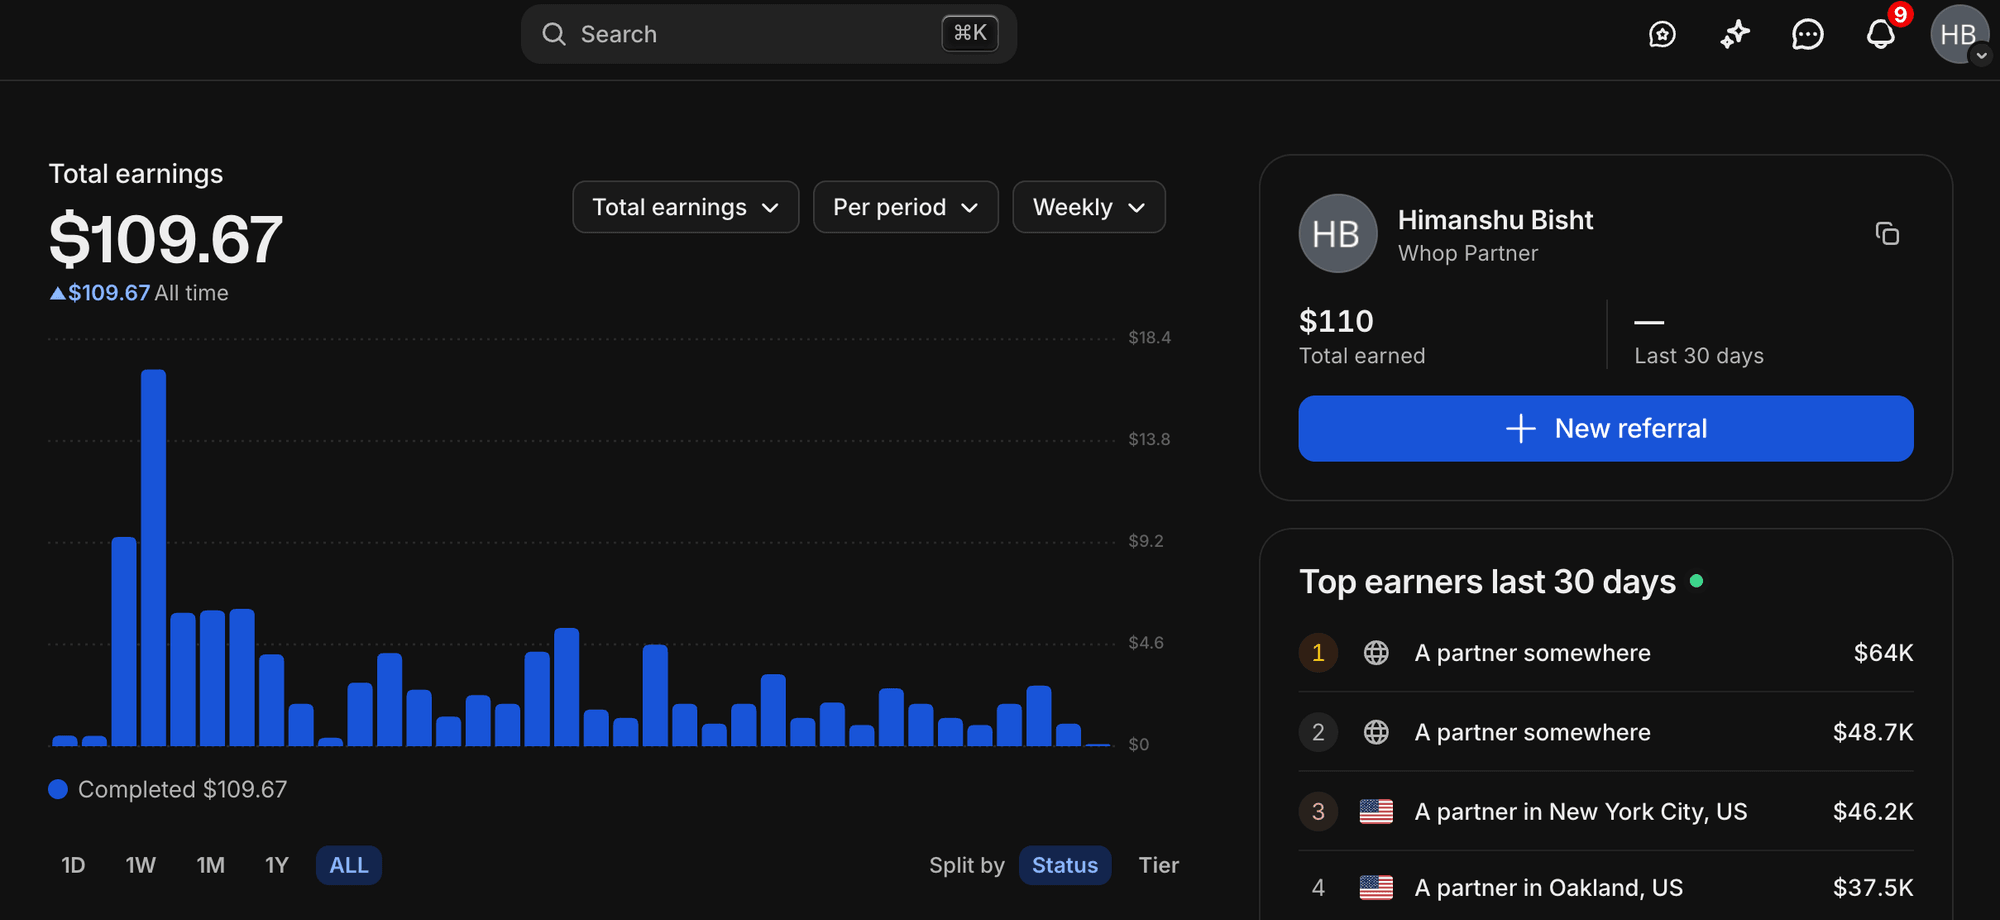Click the globe icon in rank 2 row
Screen dimensions: 2000x920
pos(1376,732)
